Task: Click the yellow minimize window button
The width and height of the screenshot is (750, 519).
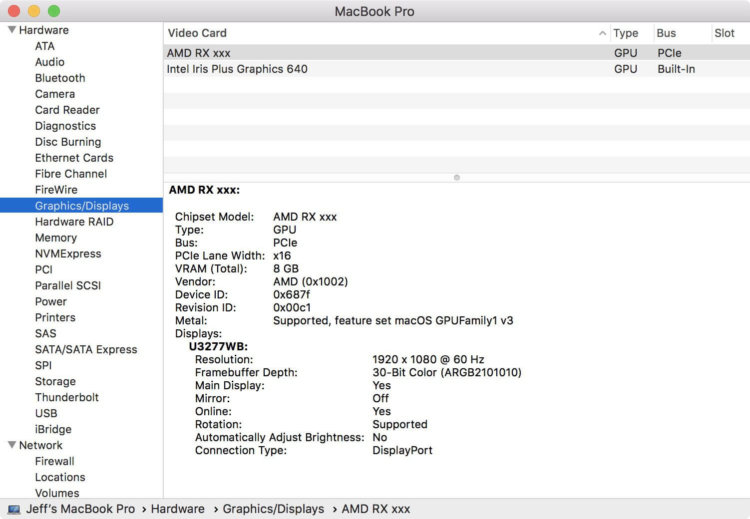Action: click(34, 11)
